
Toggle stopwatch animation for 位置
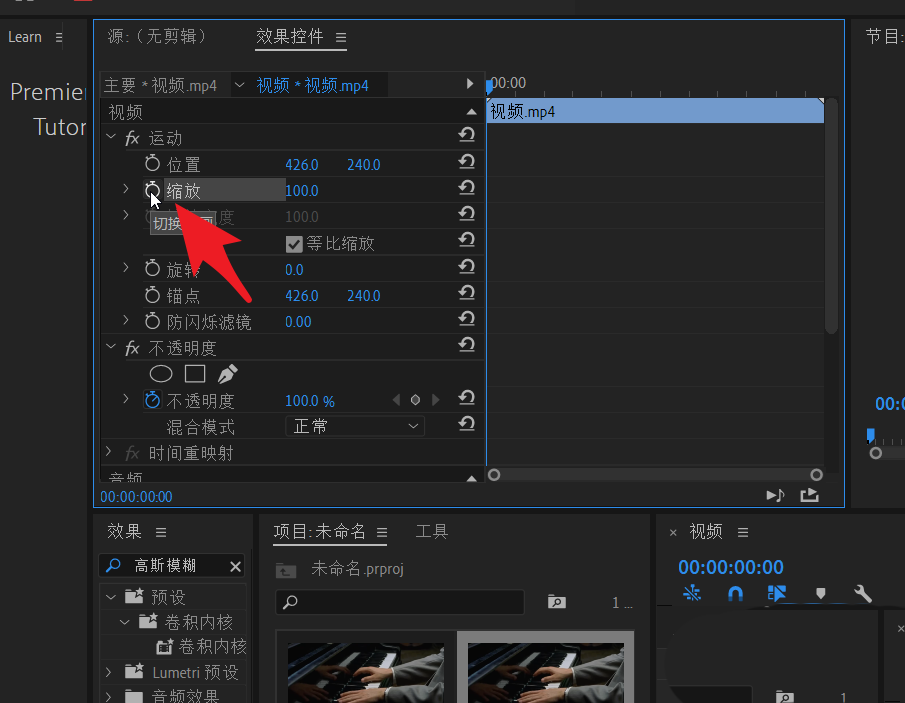coord(152,164)
